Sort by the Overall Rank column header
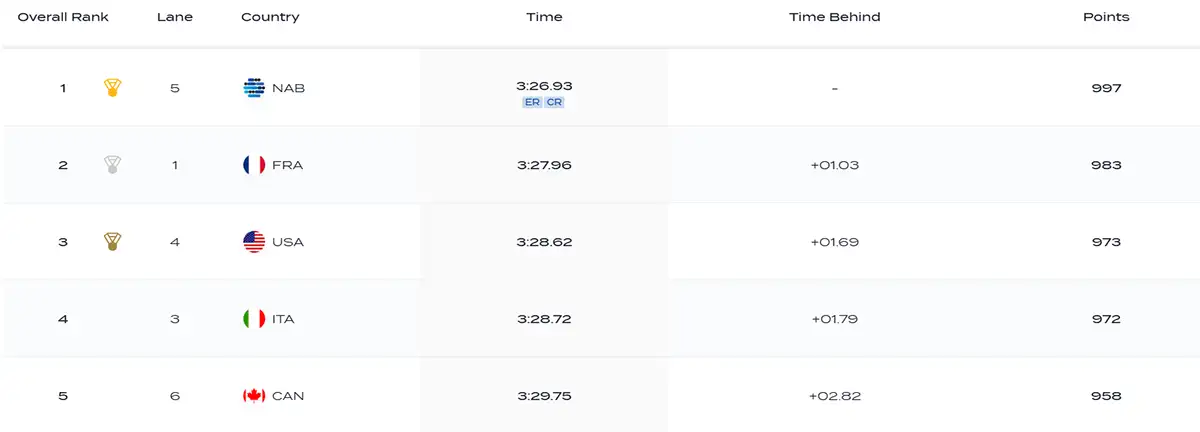This screenshot has height=432, width=1200. pyautogui.click(x=63, y=17)
